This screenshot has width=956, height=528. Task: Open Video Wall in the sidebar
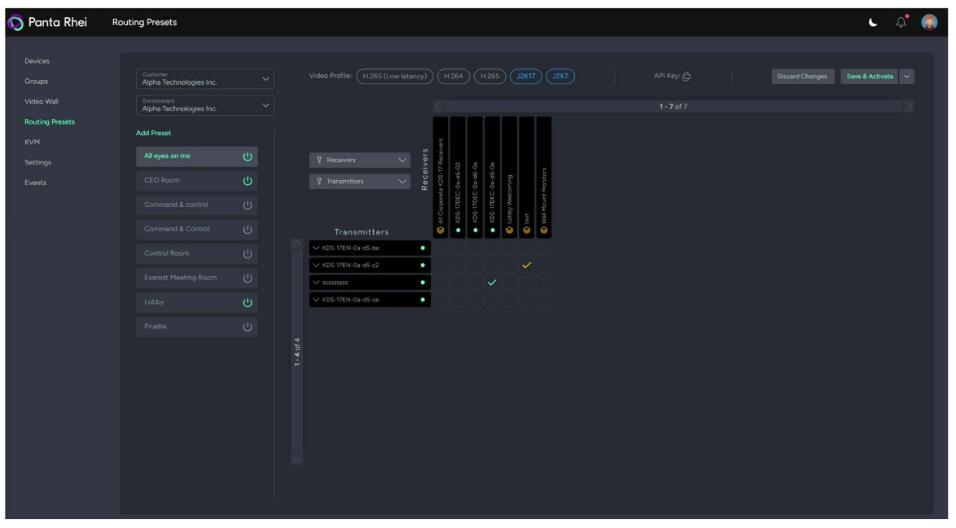tap(41, 101)
